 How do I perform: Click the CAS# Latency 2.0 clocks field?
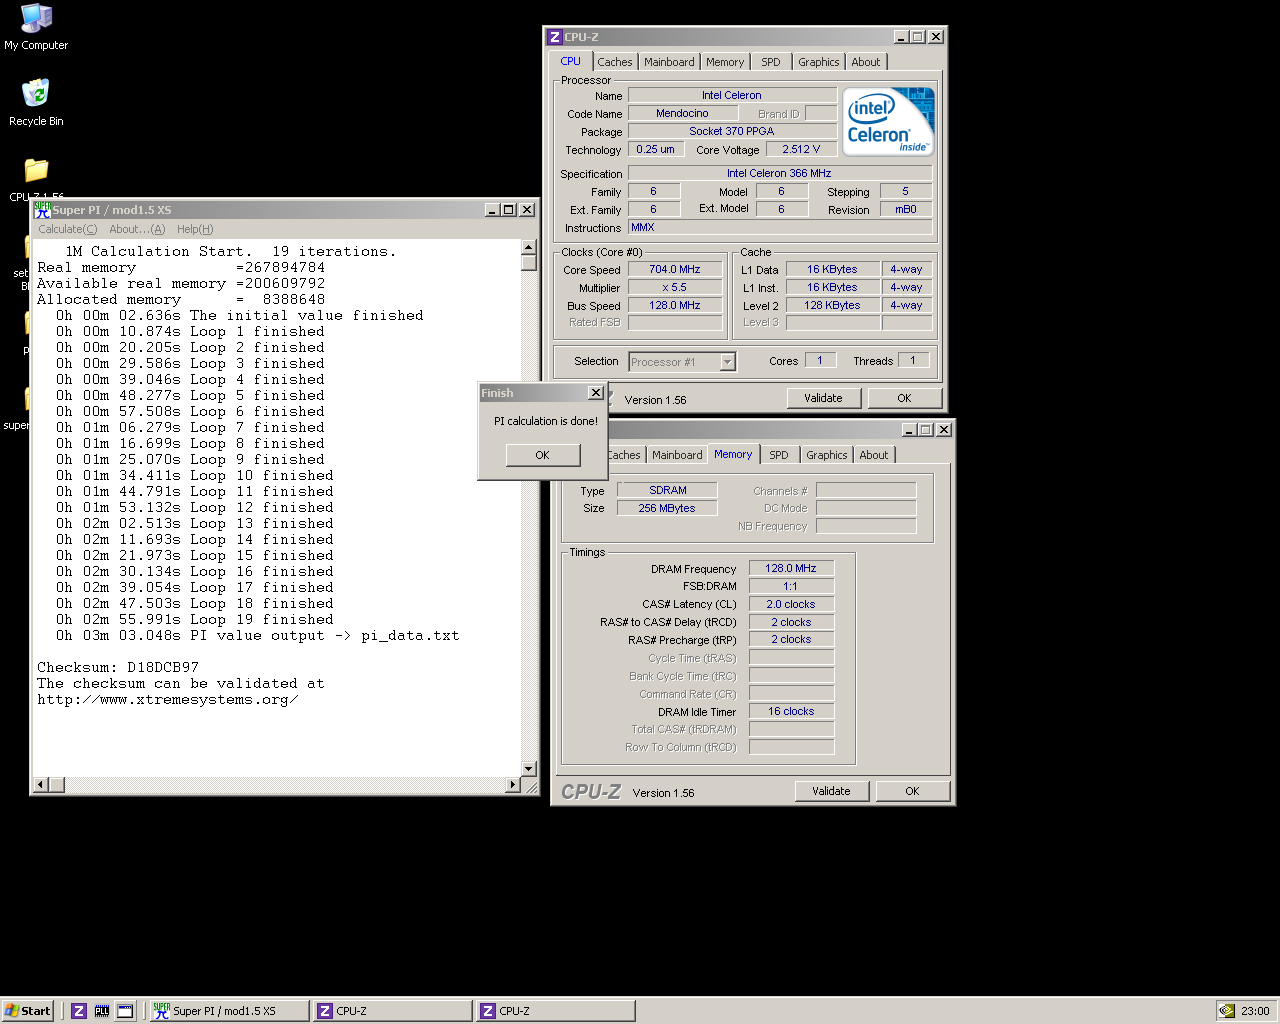pyautogui.click(x=791, y=604)
